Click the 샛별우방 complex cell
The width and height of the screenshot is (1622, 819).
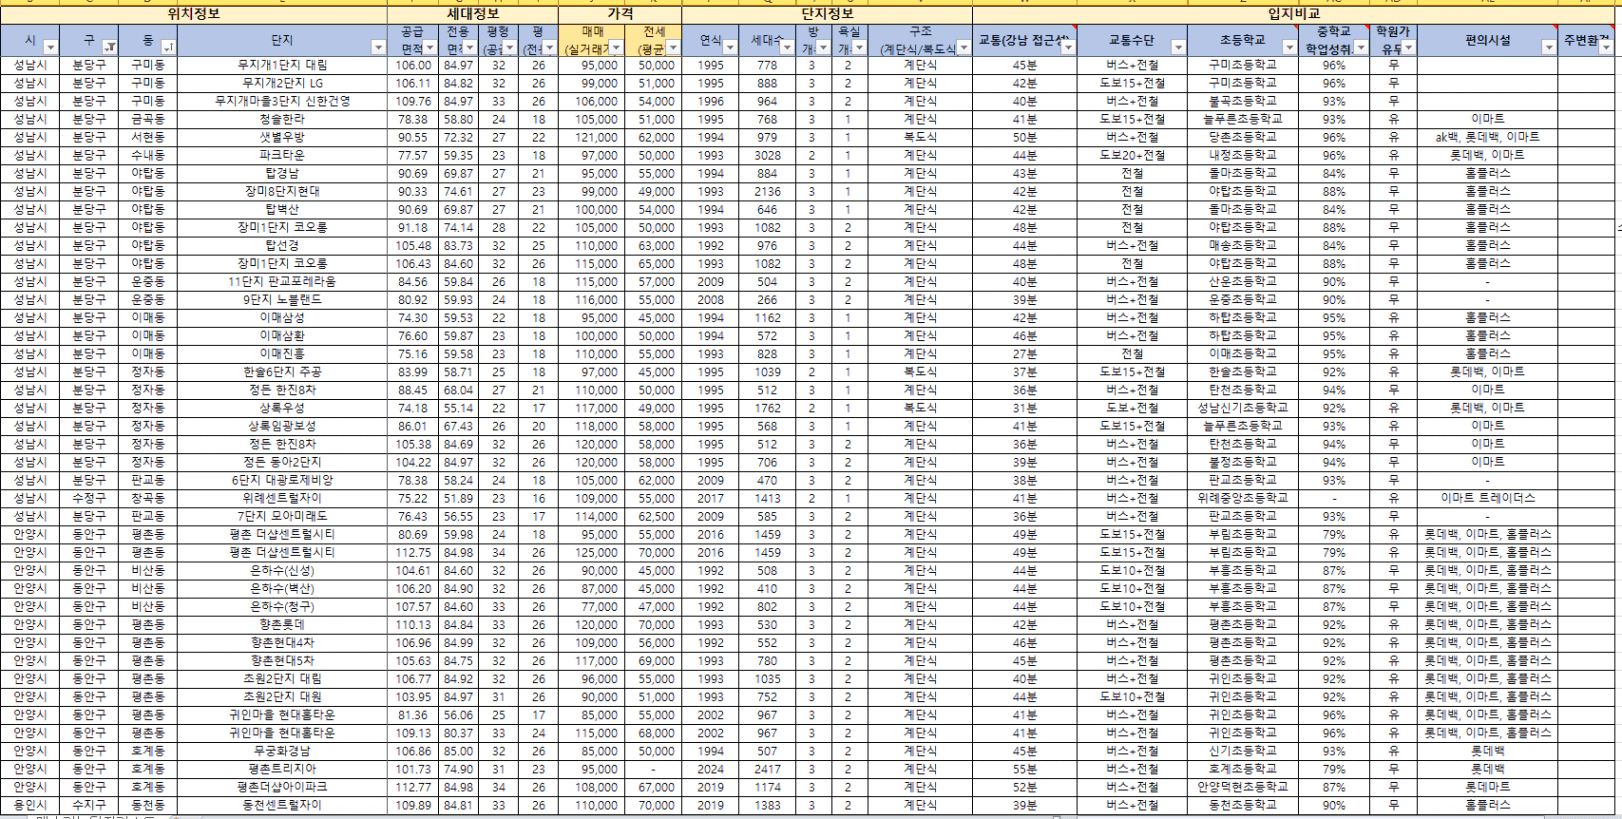click(x=282, y=137)
